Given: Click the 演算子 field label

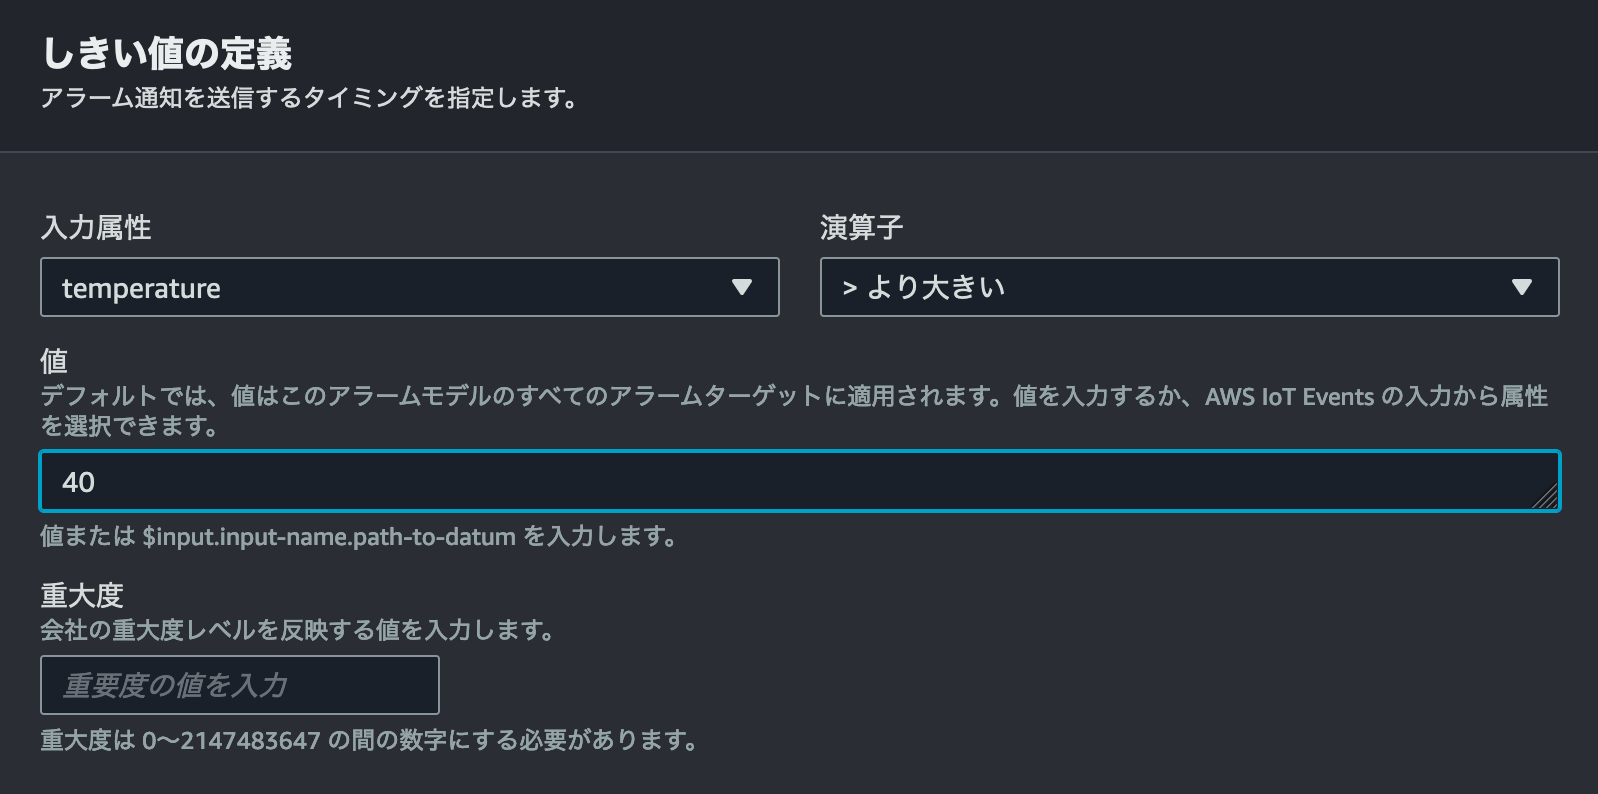Looking at the screenshot, I should coord(861,228).
